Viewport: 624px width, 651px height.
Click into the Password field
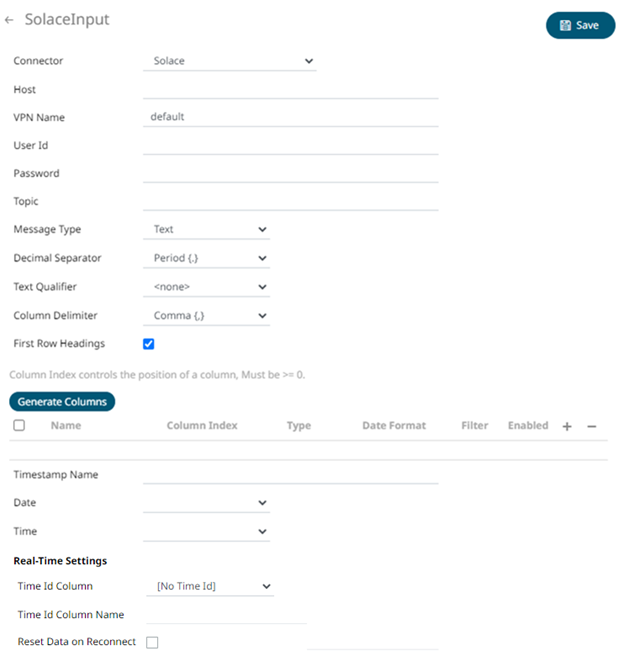tap(290, 173)
